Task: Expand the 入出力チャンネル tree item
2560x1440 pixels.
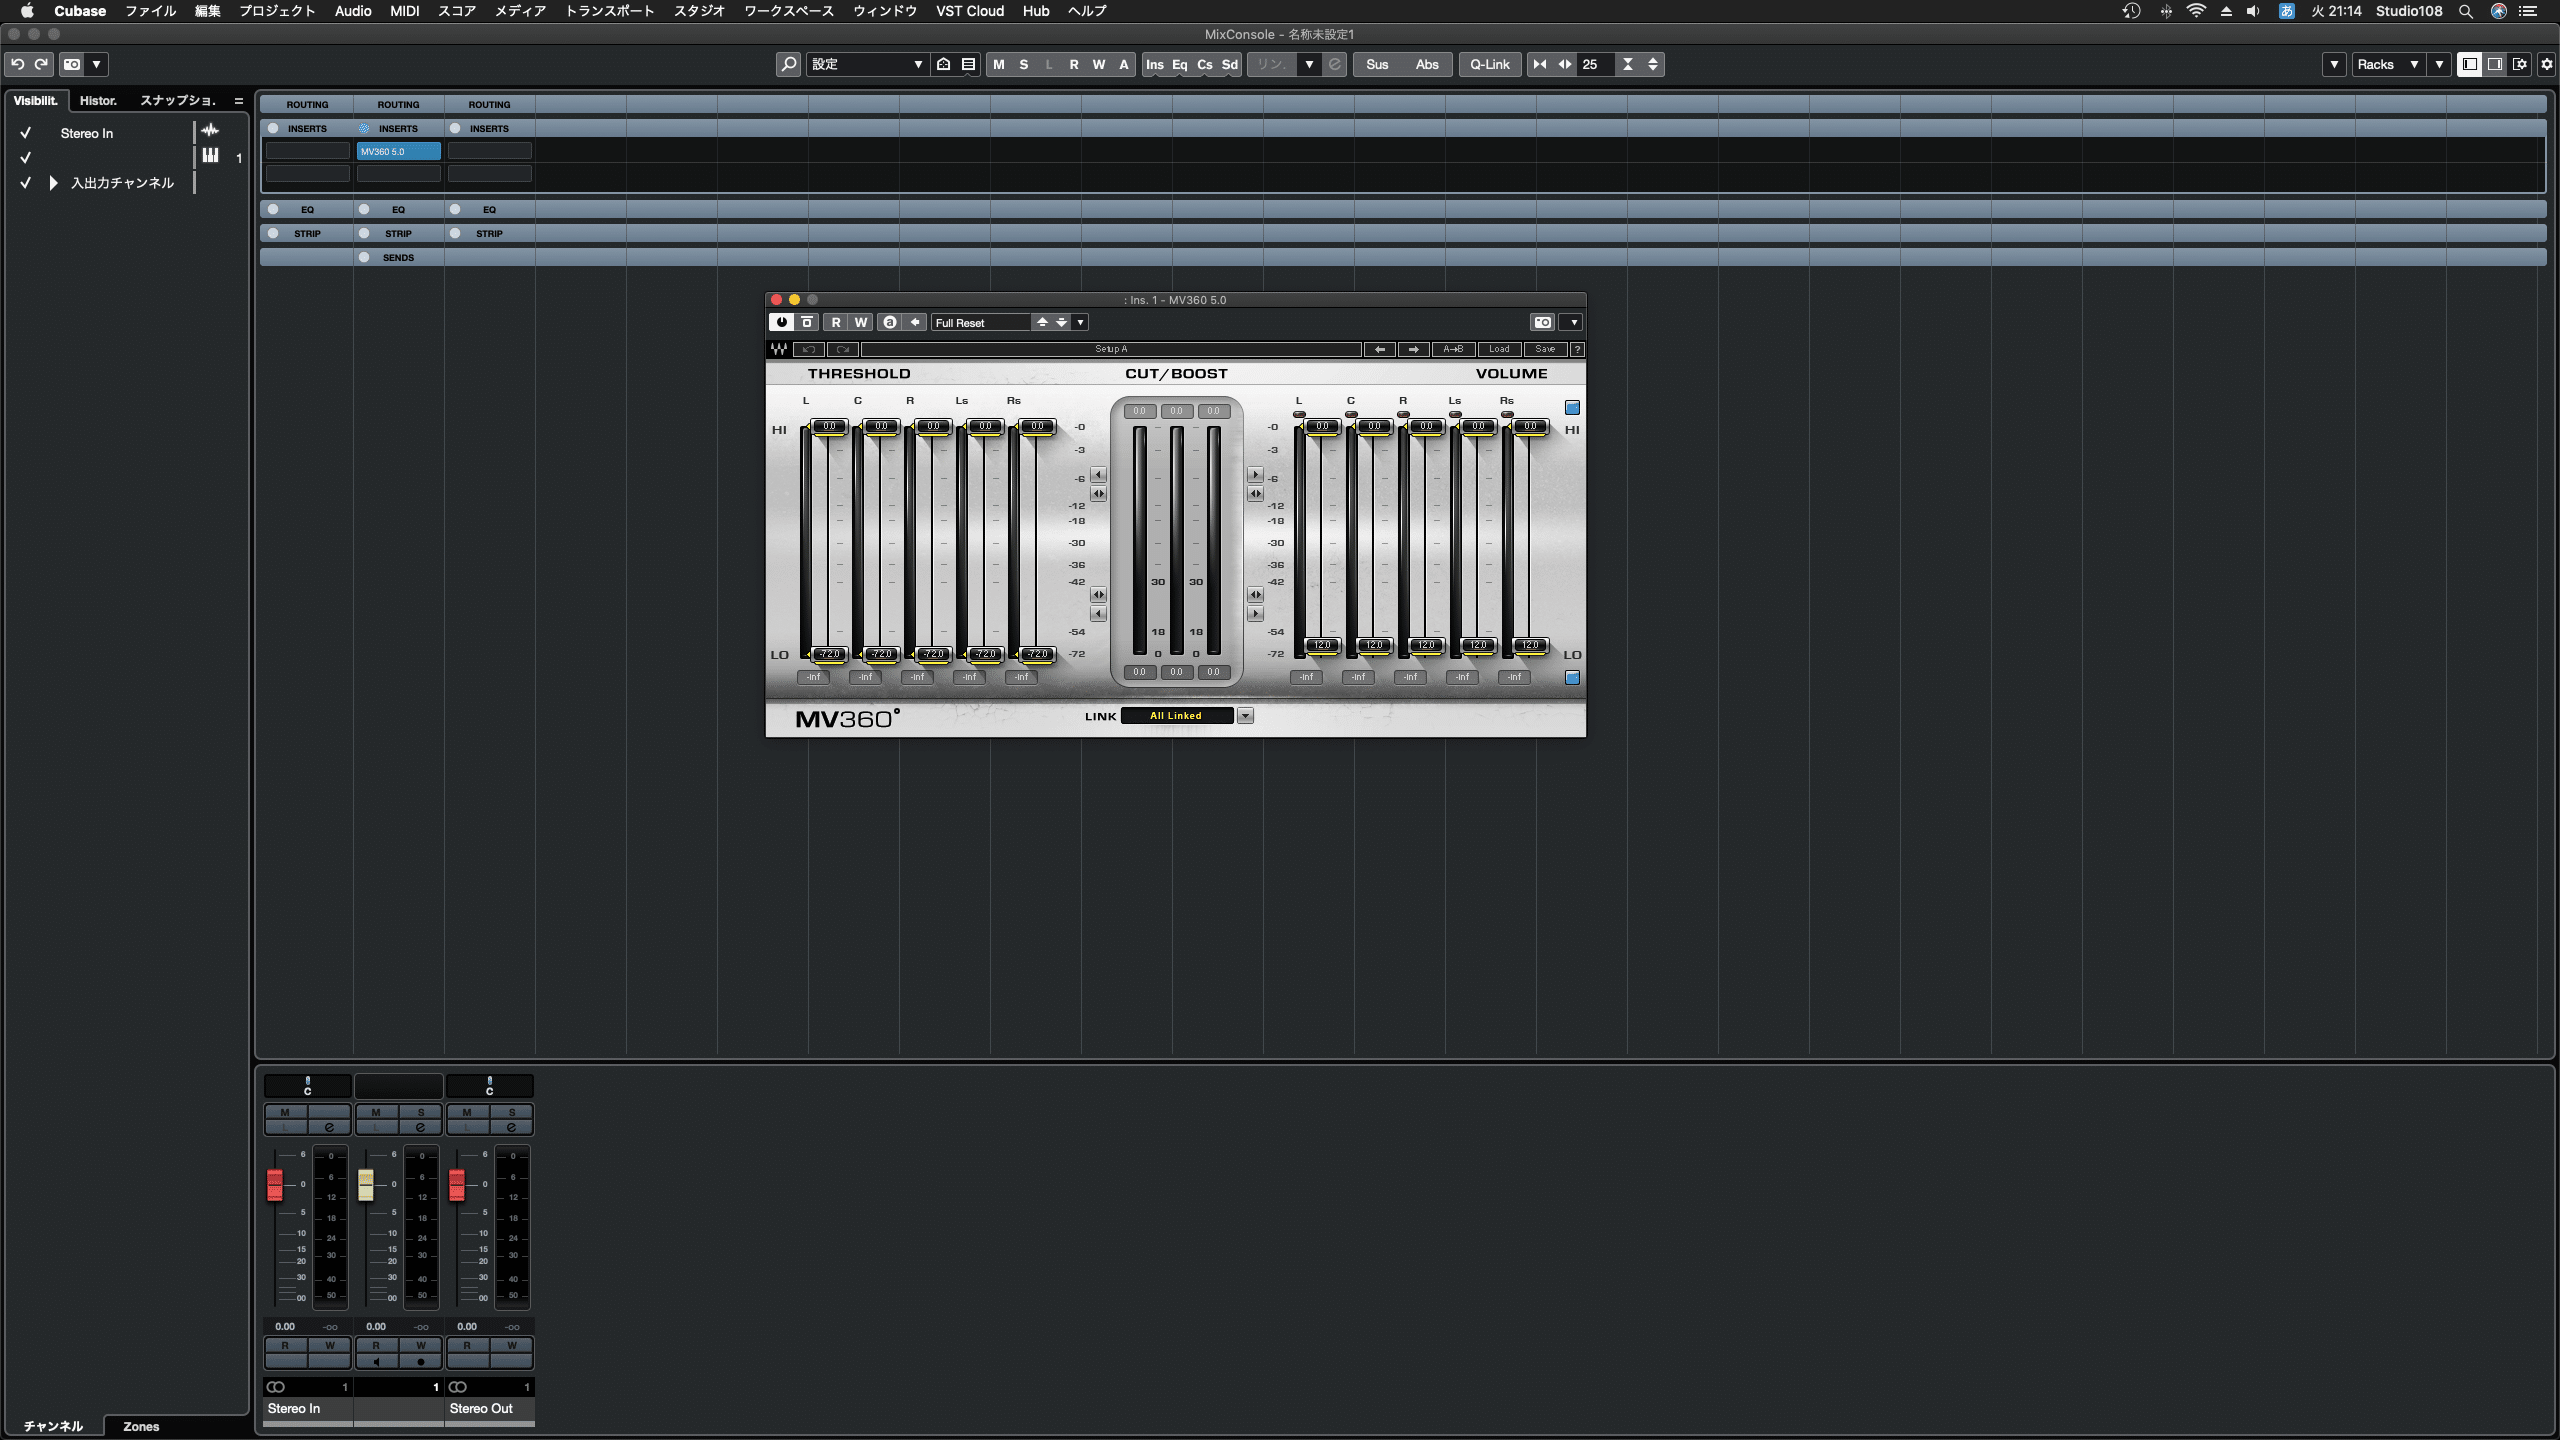Action: (x=52, y=183)
